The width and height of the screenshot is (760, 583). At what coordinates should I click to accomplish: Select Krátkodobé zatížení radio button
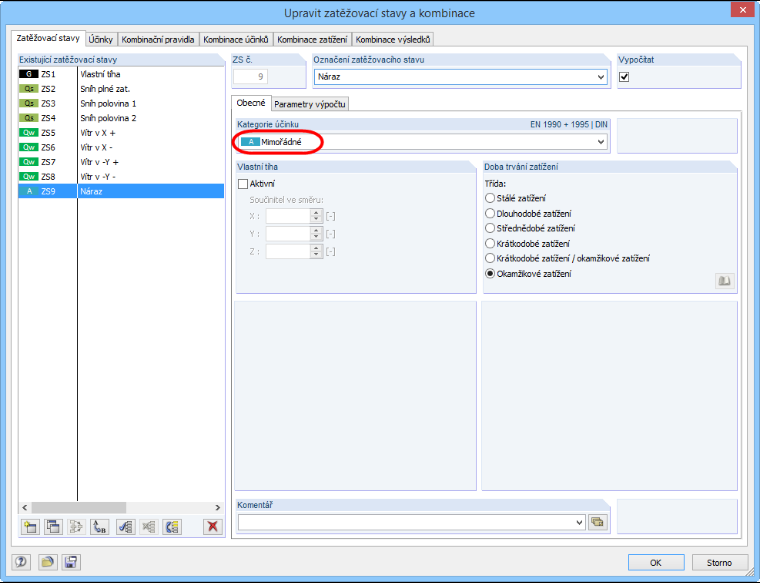490,244
